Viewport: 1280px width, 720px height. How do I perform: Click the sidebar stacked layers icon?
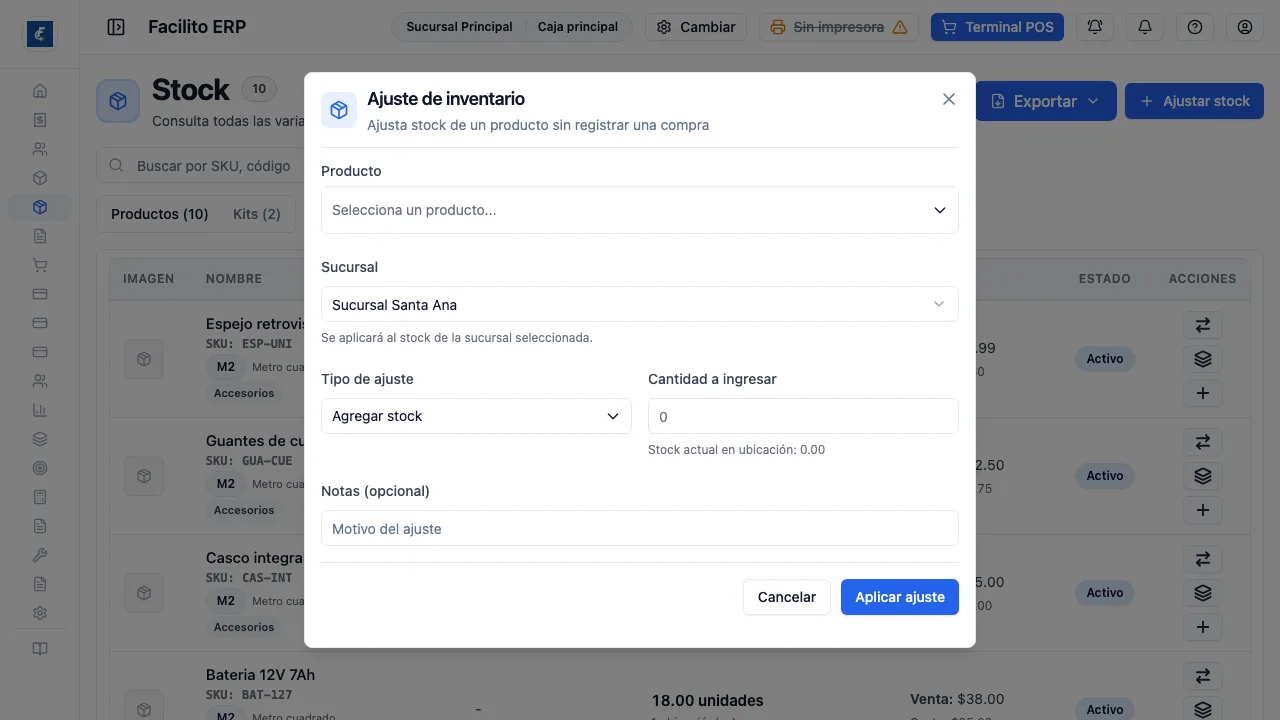[x=40, y=439]
